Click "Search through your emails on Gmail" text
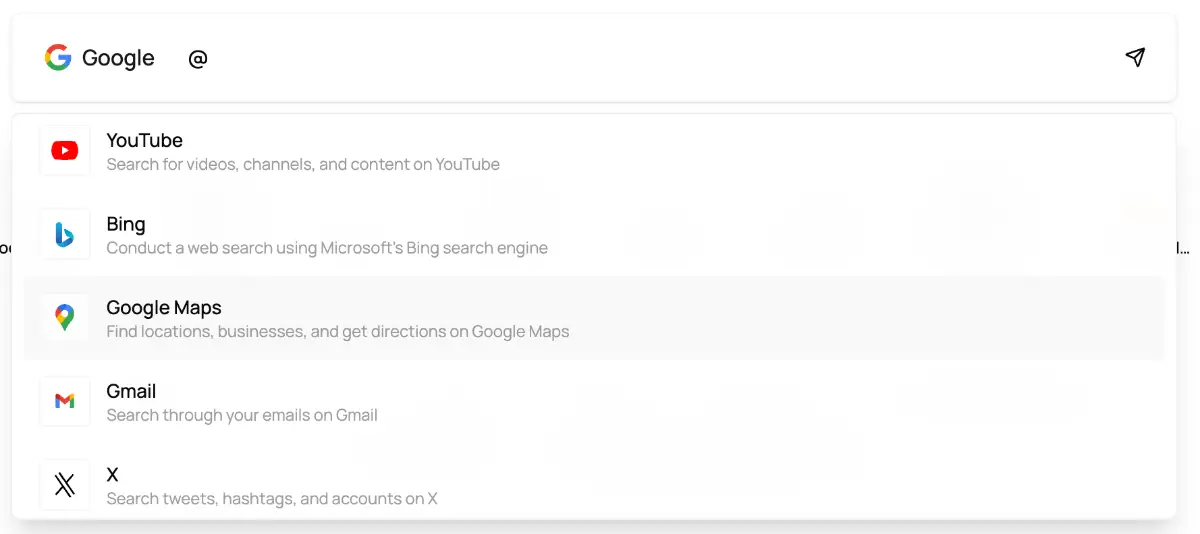The height and width of the screenshot is (534, 1200). [x=242, y=415]
